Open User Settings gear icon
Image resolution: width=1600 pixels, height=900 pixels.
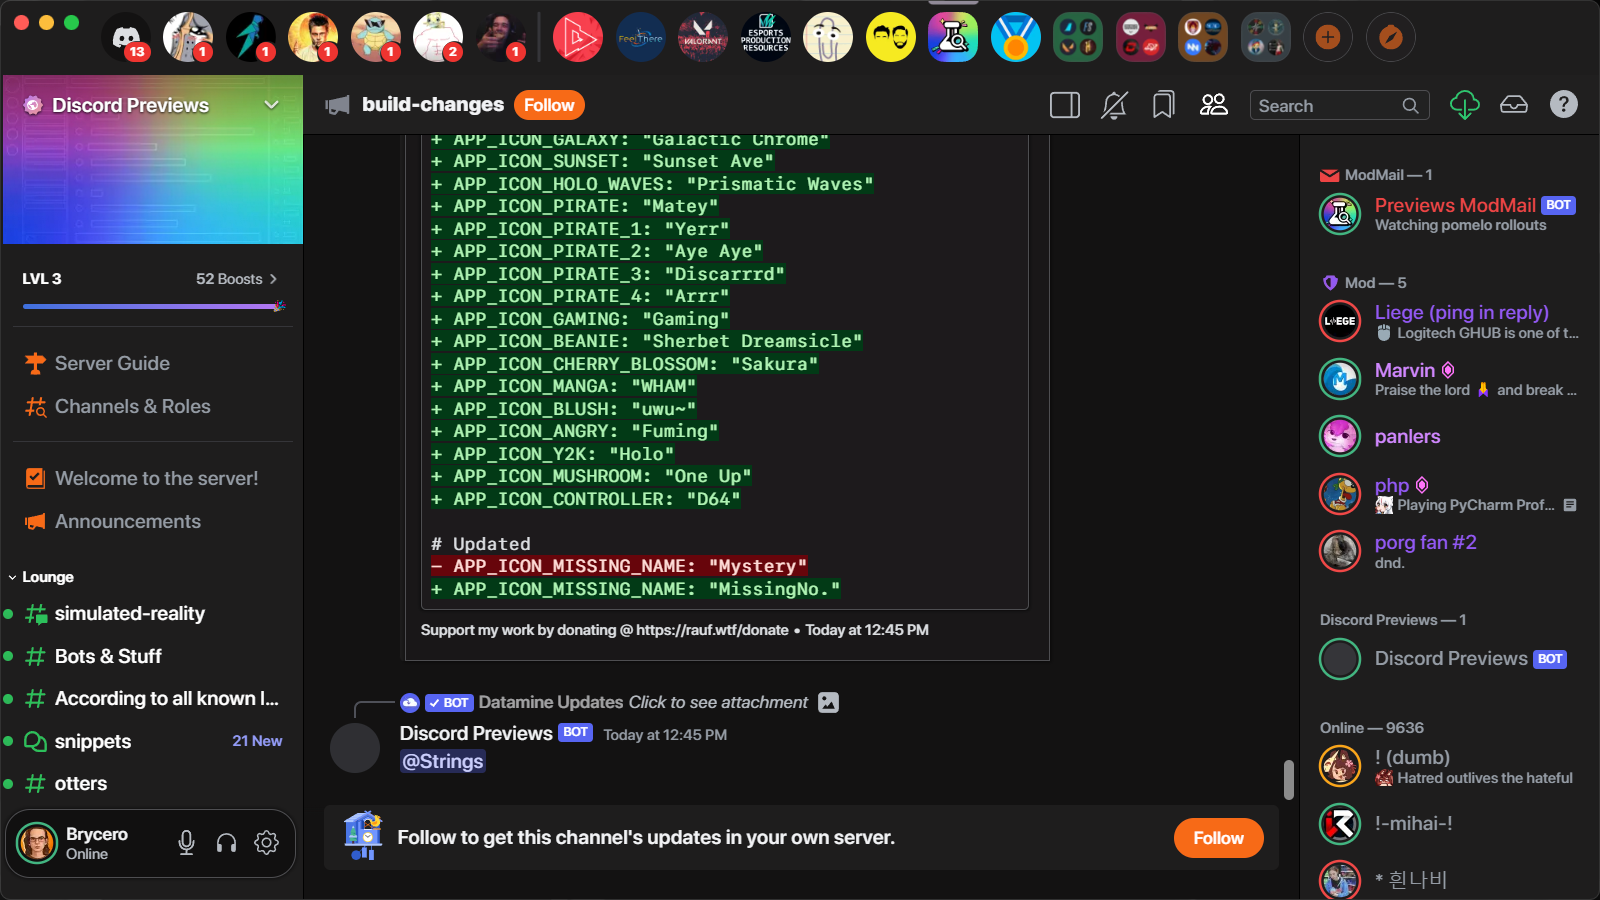point(266,843)
